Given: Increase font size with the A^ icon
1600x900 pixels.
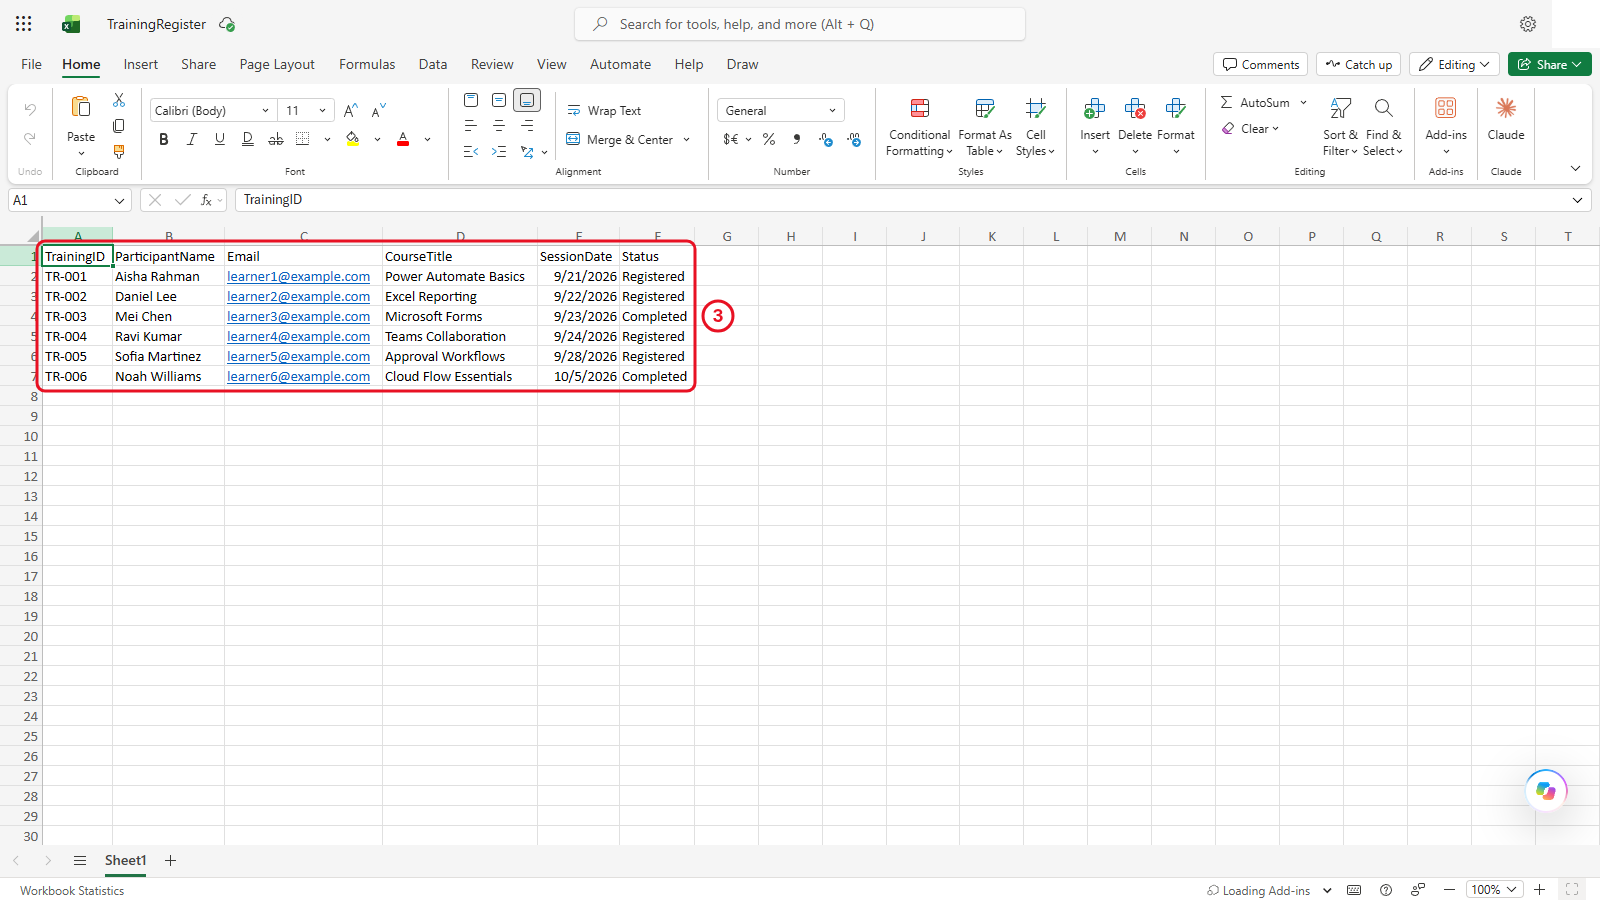Looking at the screenshot, I should pyautogui.click(x=350, y=110).
